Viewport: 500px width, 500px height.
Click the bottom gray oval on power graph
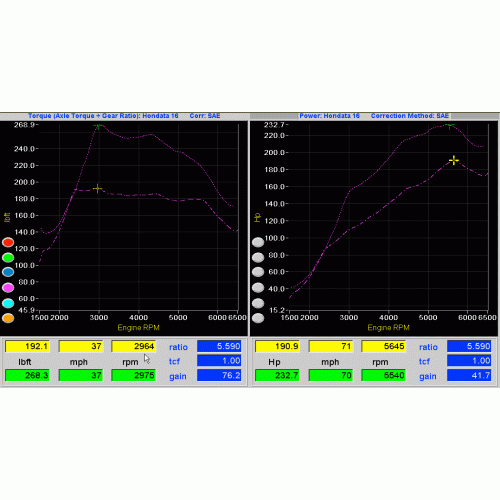click(258, 318)
